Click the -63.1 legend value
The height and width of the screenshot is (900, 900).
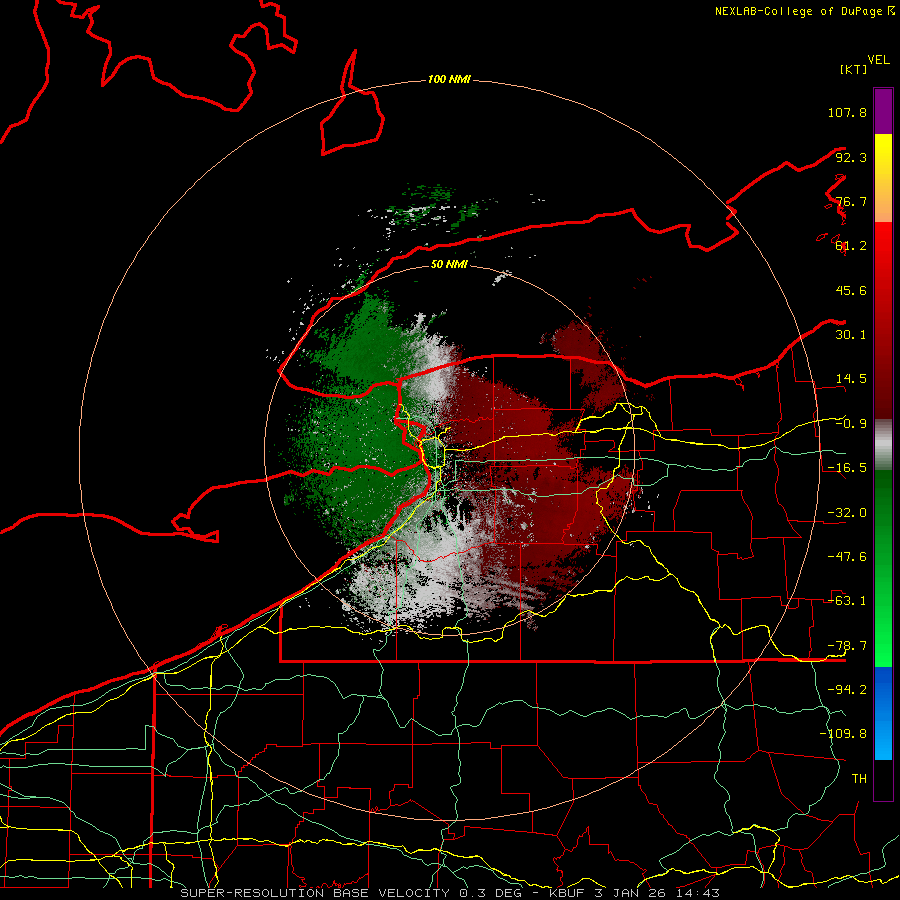tap(847, 601)
